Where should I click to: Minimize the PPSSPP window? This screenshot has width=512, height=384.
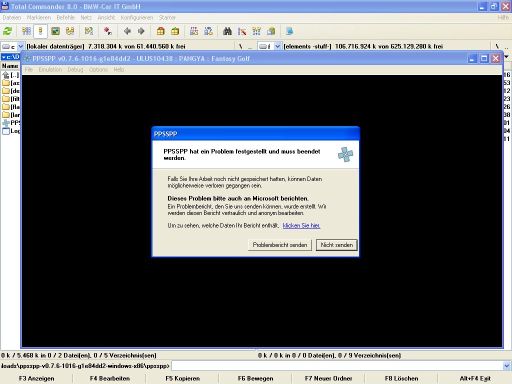(x=472, y=59)
